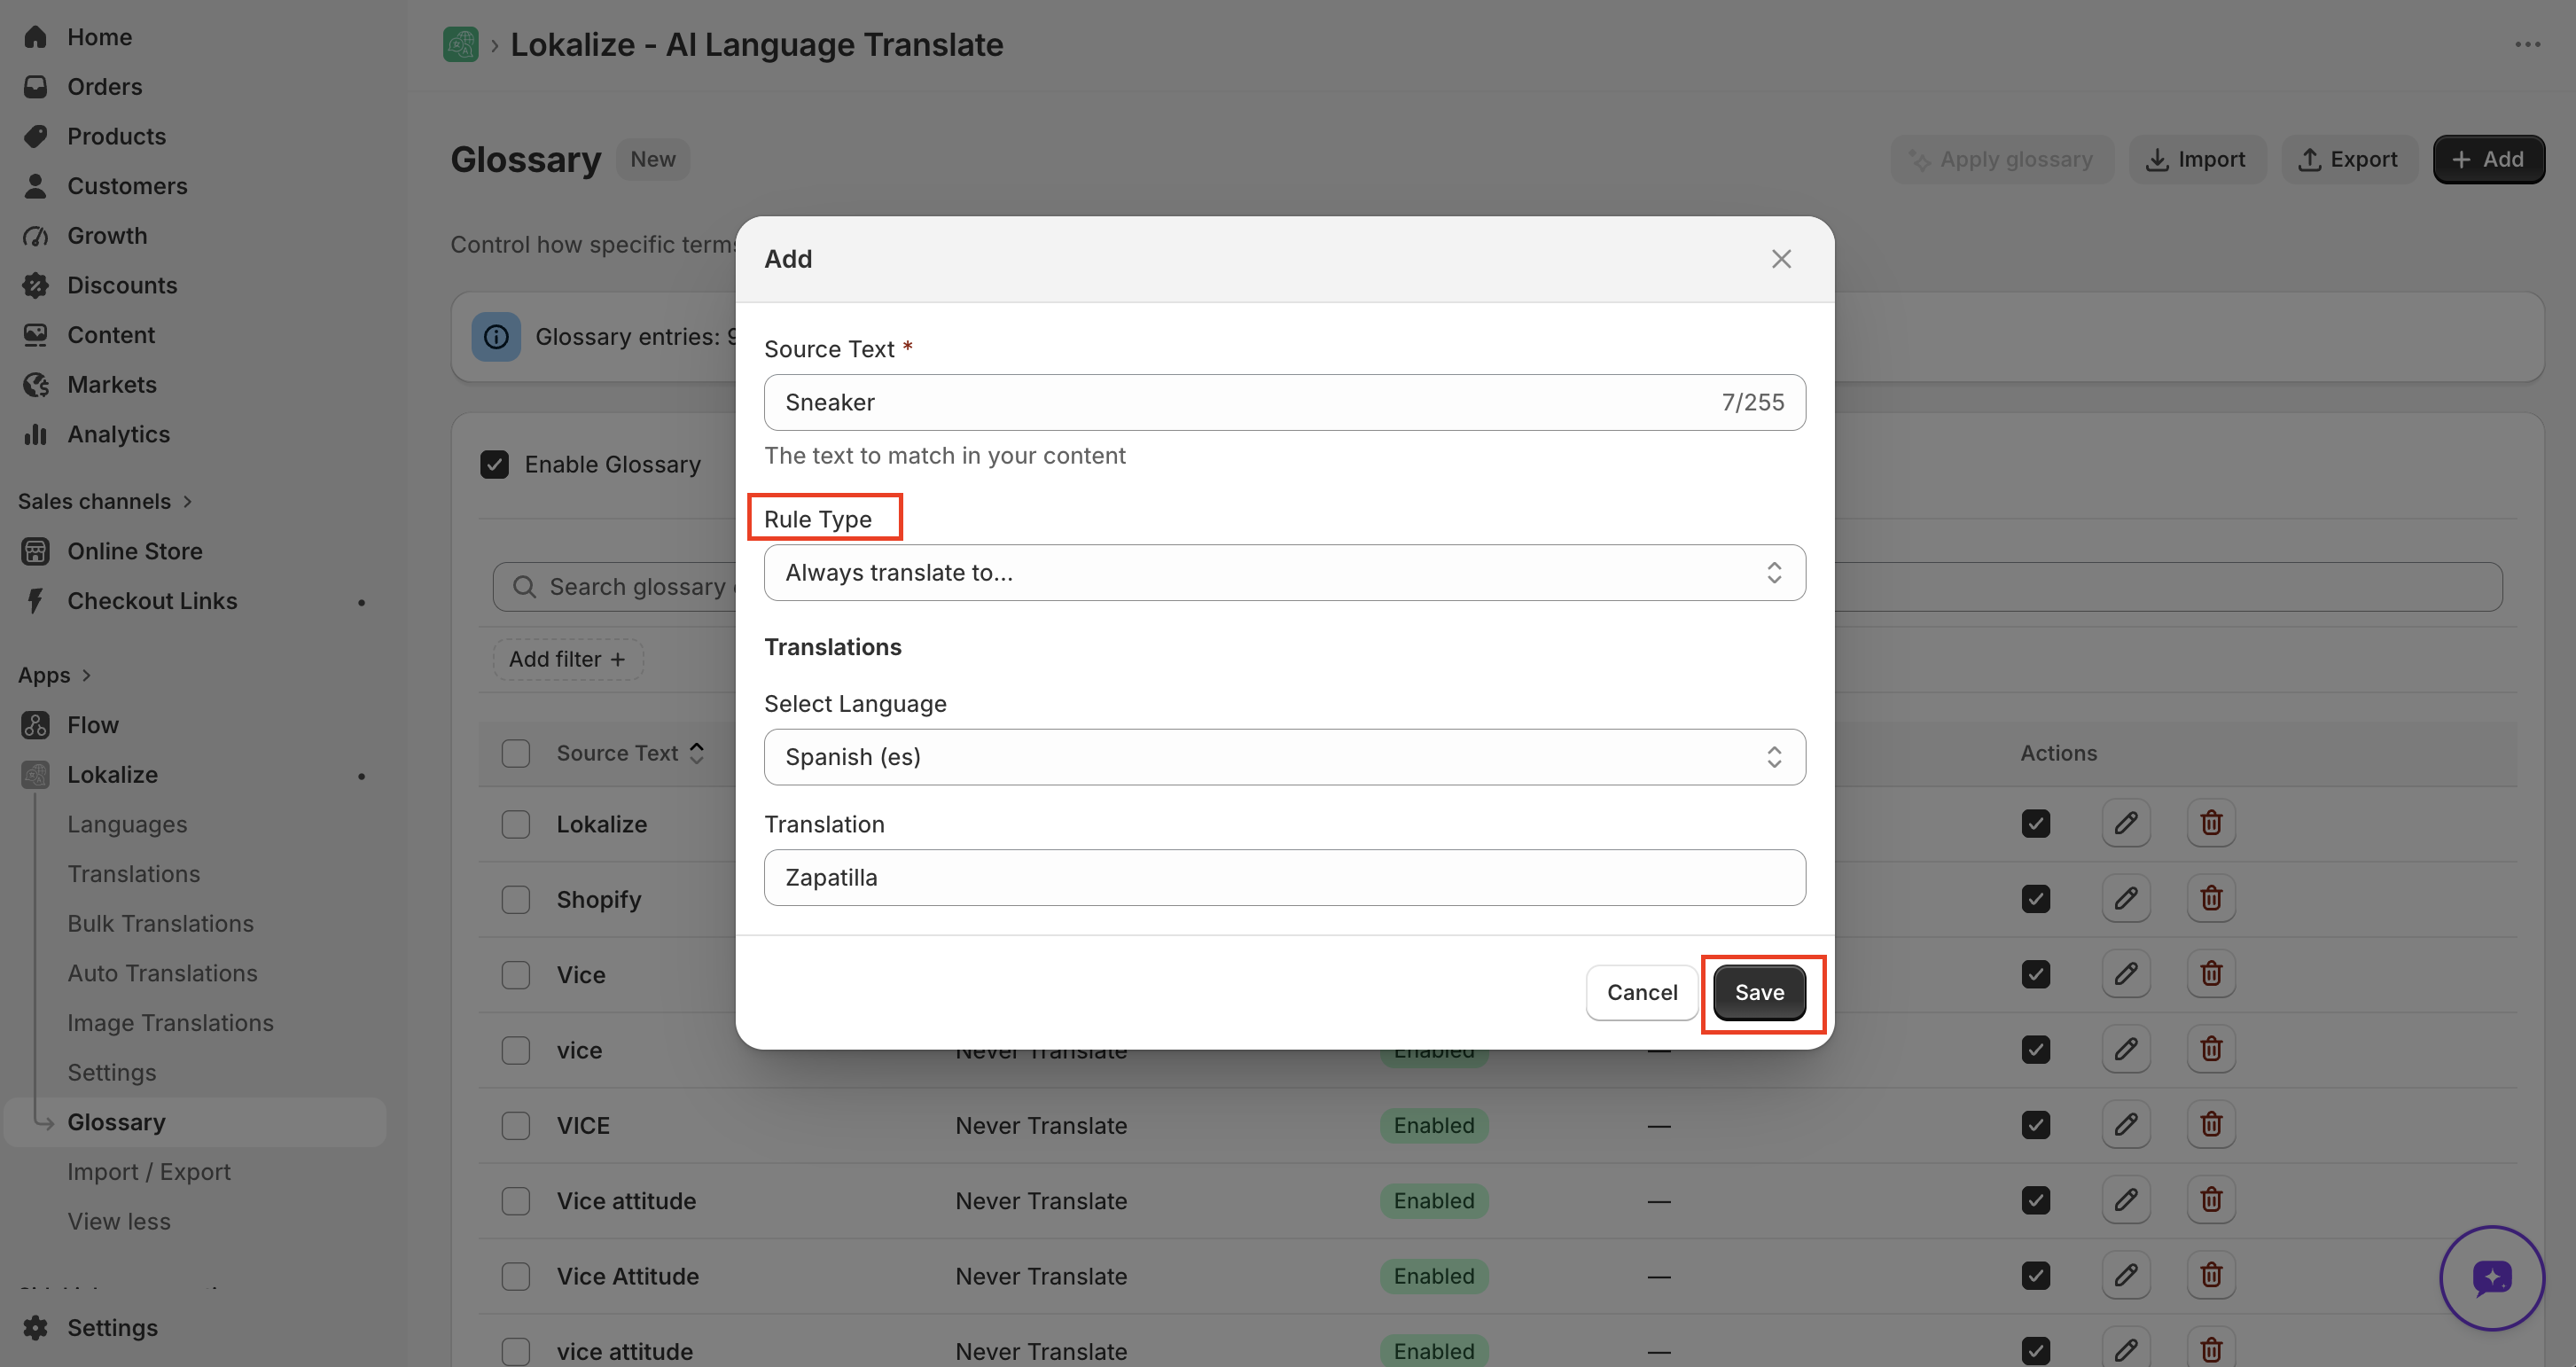Screen dimensions: 2576x1367
Task: Edit the Vice attitude entry
Action: 2125,1199
